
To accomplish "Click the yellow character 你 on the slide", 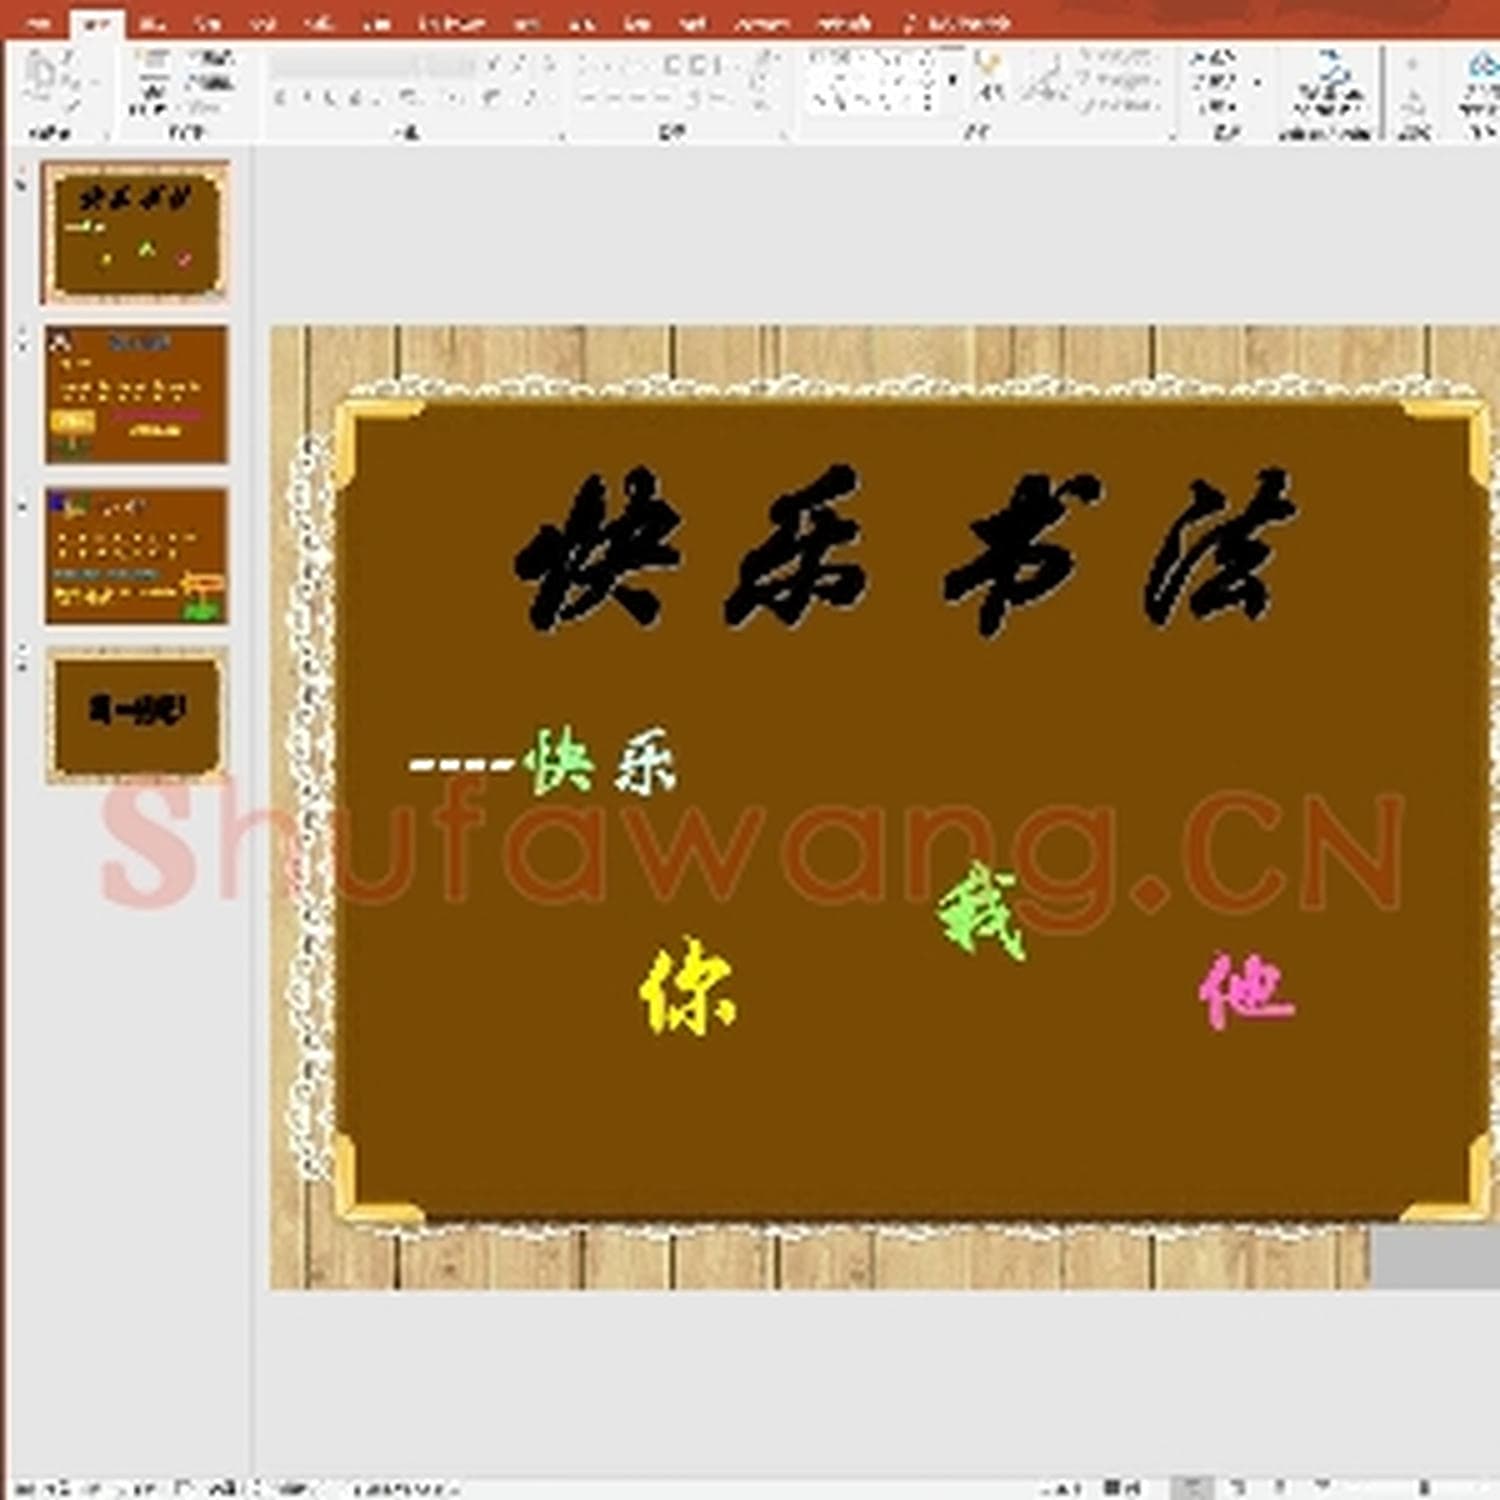I will (x=688, y=986).
